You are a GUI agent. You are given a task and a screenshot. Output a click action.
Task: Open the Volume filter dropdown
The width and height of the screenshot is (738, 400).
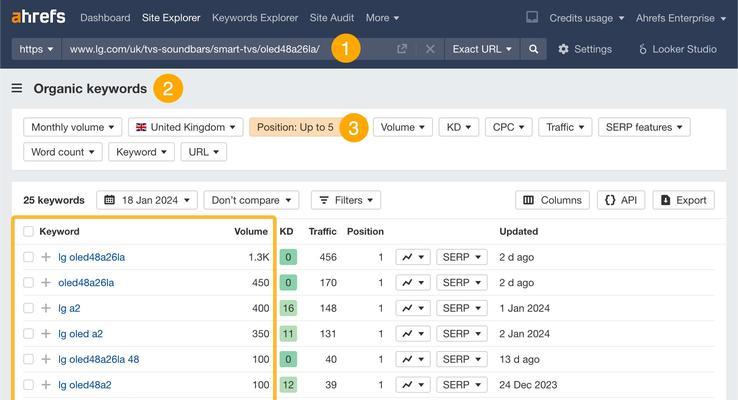(402, 127)
